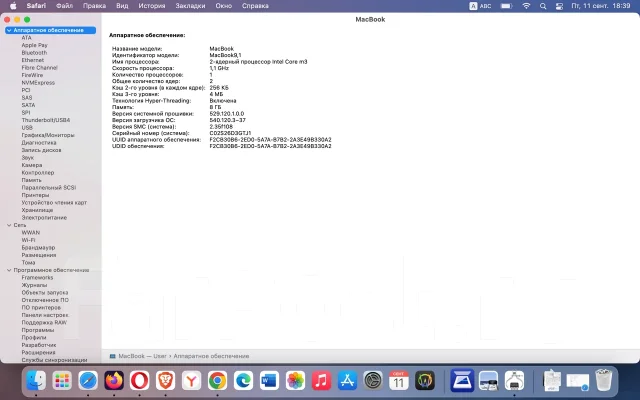Select USB in the sidebar
The height and width of the screenshot is (400, 640).
27,128
